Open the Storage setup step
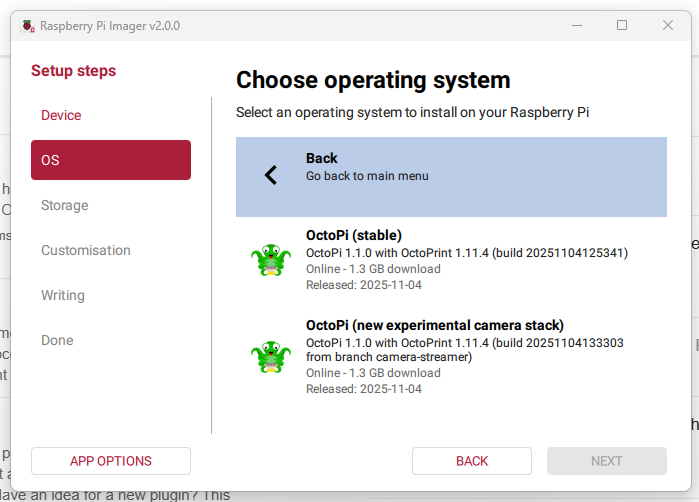This screenshot has height=502, width=699. 64,205
